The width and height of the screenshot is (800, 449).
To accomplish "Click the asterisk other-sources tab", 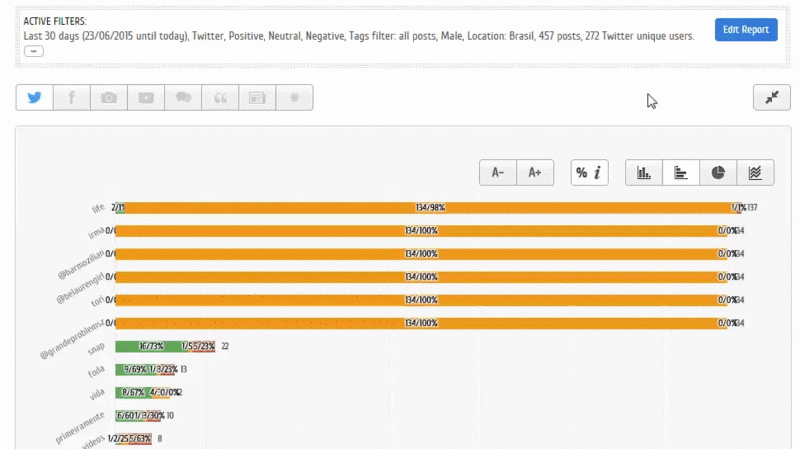I will click(294, 97).
